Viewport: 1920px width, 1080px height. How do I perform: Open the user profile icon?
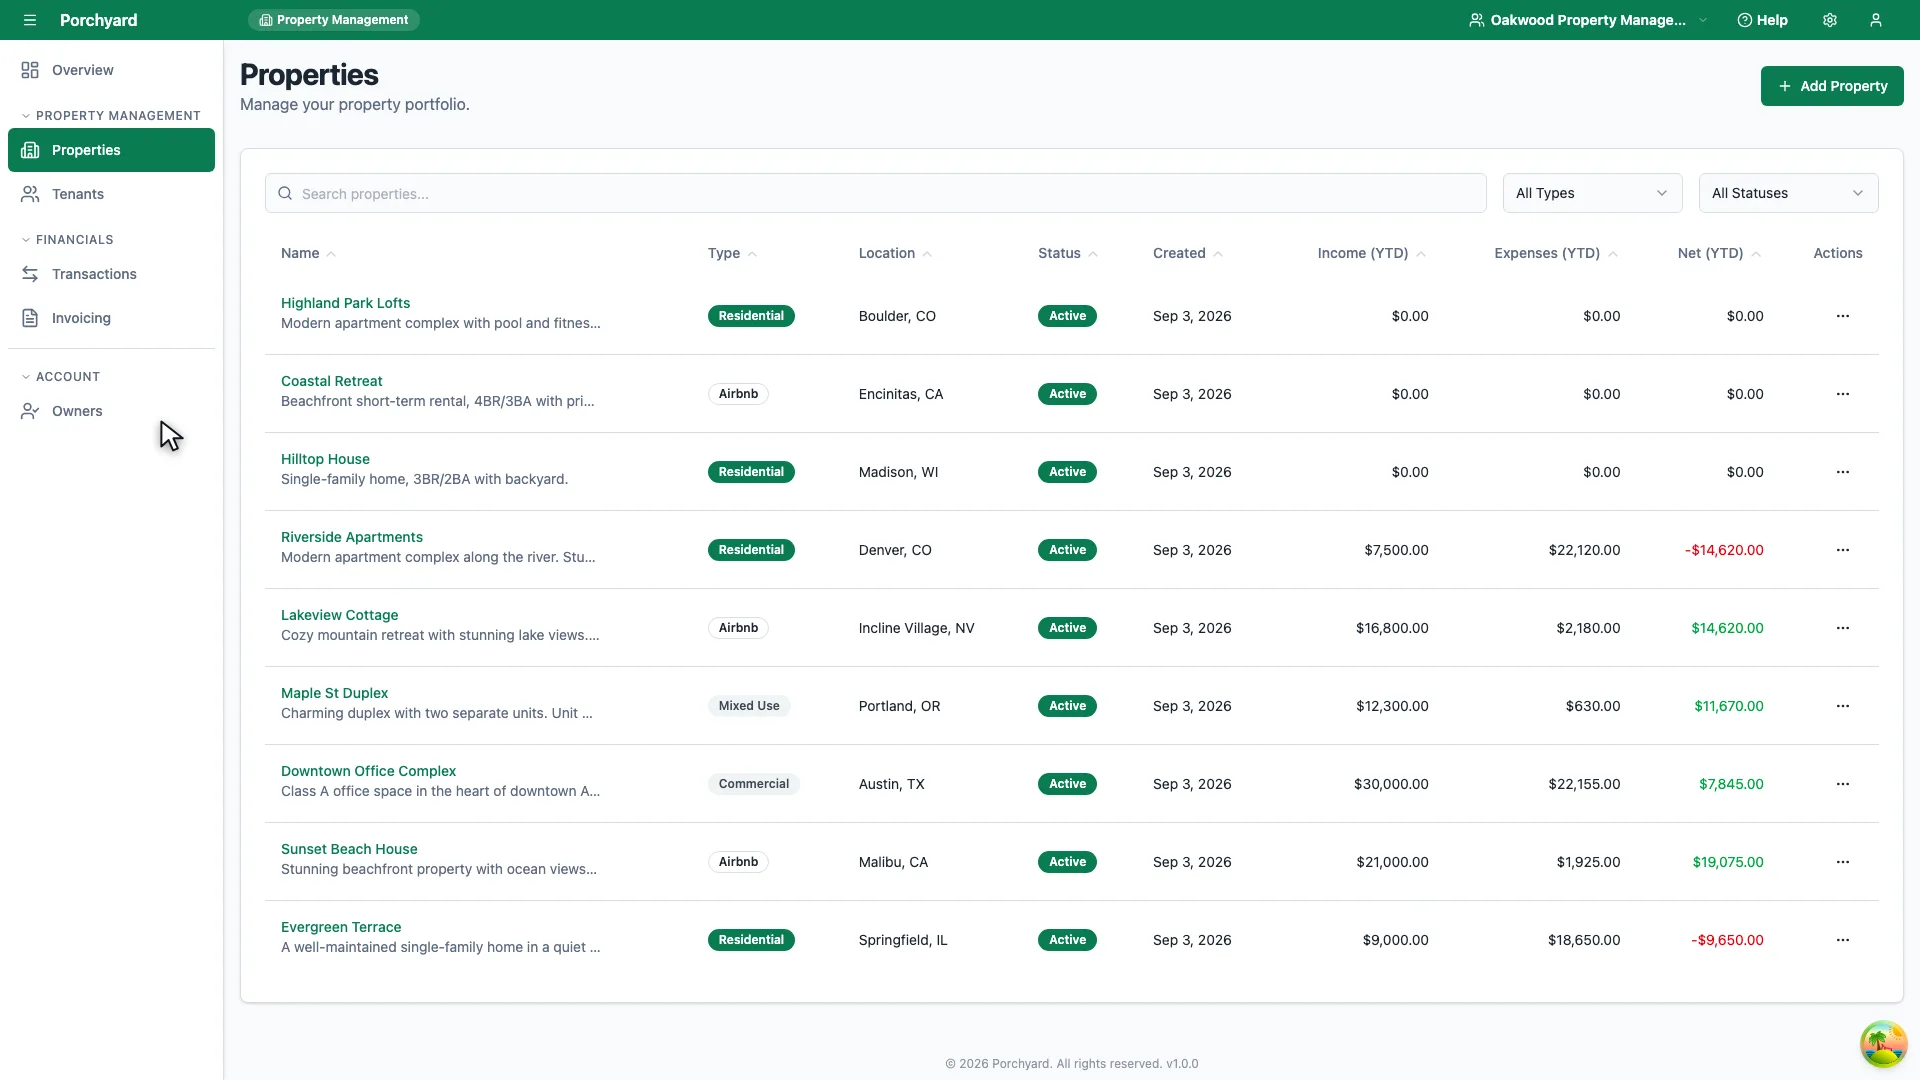tap(1876, 20)
